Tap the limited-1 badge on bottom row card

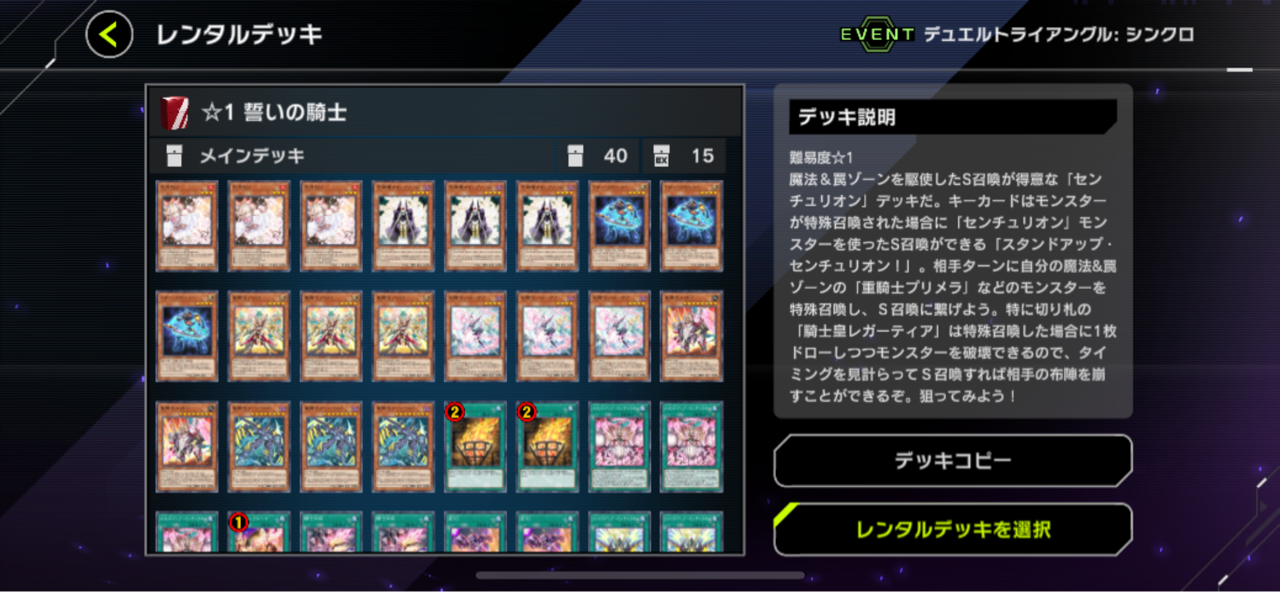[x=238, y=521]
